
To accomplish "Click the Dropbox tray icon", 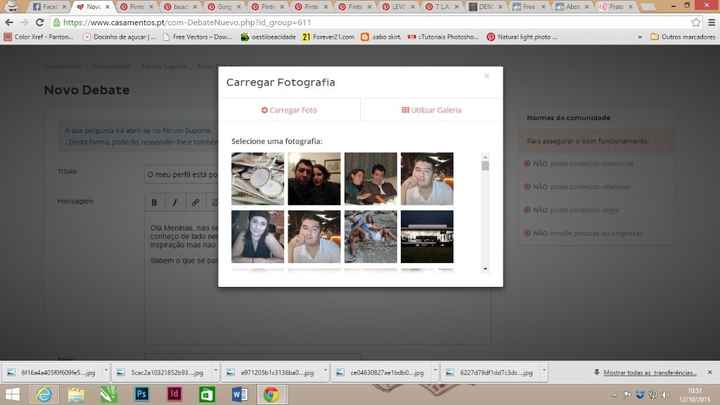I will pos(640,395).
